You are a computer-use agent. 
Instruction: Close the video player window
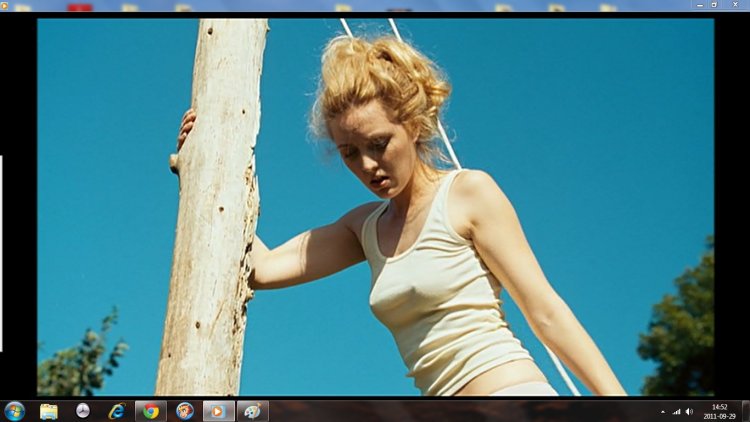coord(736,4)
